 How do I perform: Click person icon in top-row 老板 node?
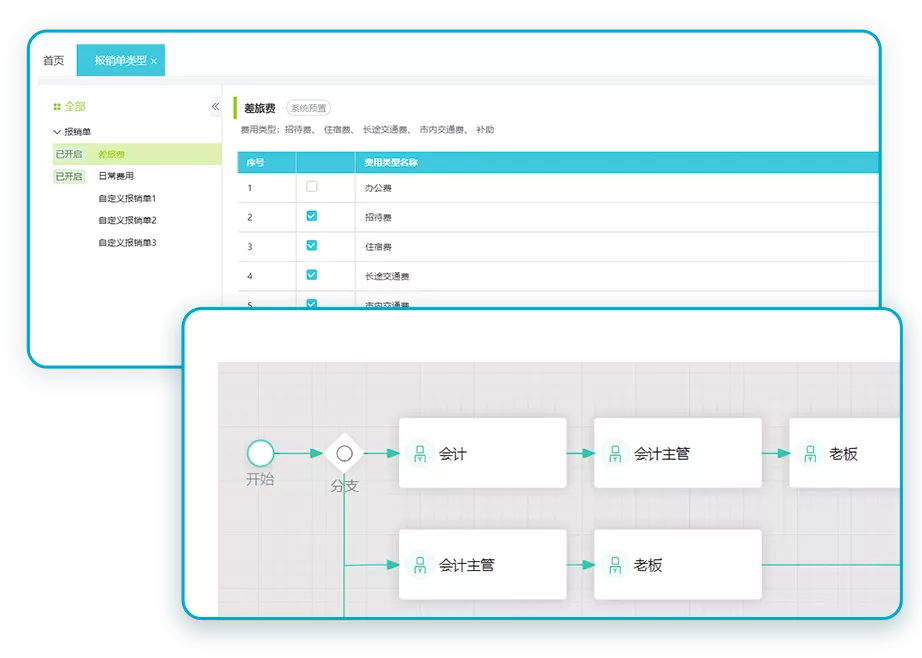(810, 454)
